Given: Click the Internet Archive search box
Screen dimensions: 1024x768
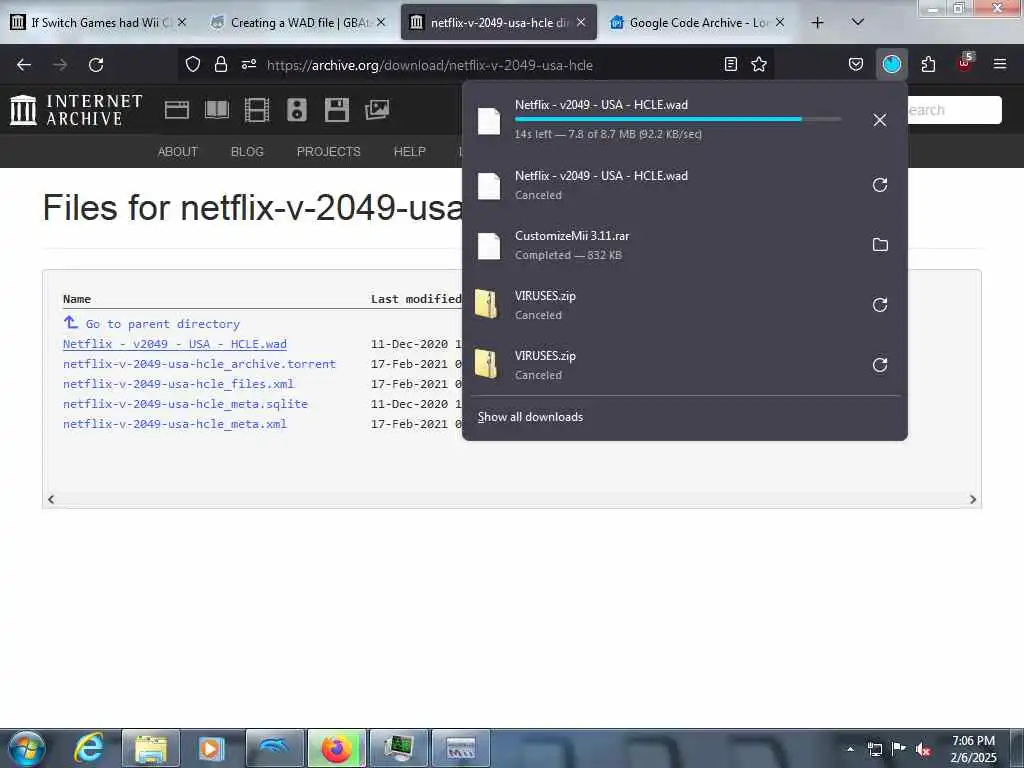Looking at the screenshot, I should tap(953, 110).
